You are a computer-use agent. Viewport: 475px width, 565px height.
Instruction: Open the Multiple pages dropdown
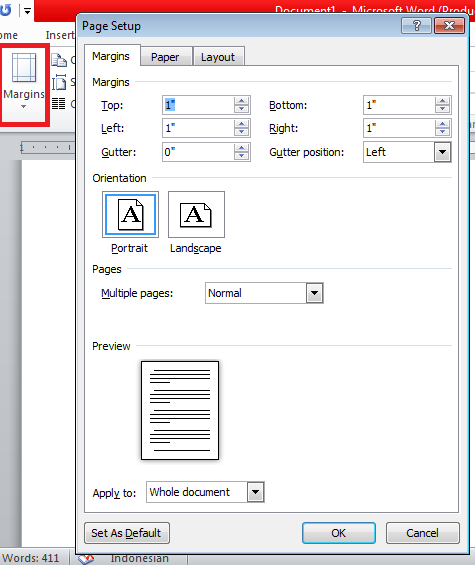coord(314,293)
